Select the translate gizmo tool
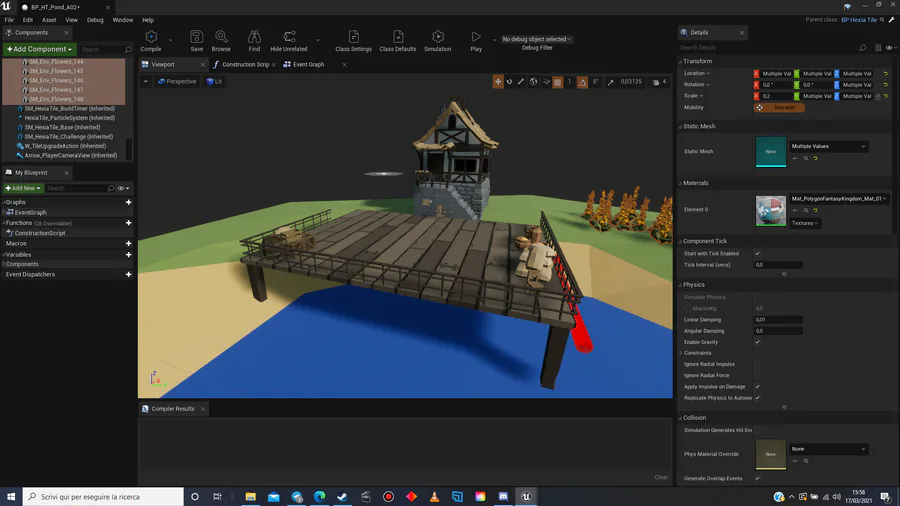 [498, 81]
